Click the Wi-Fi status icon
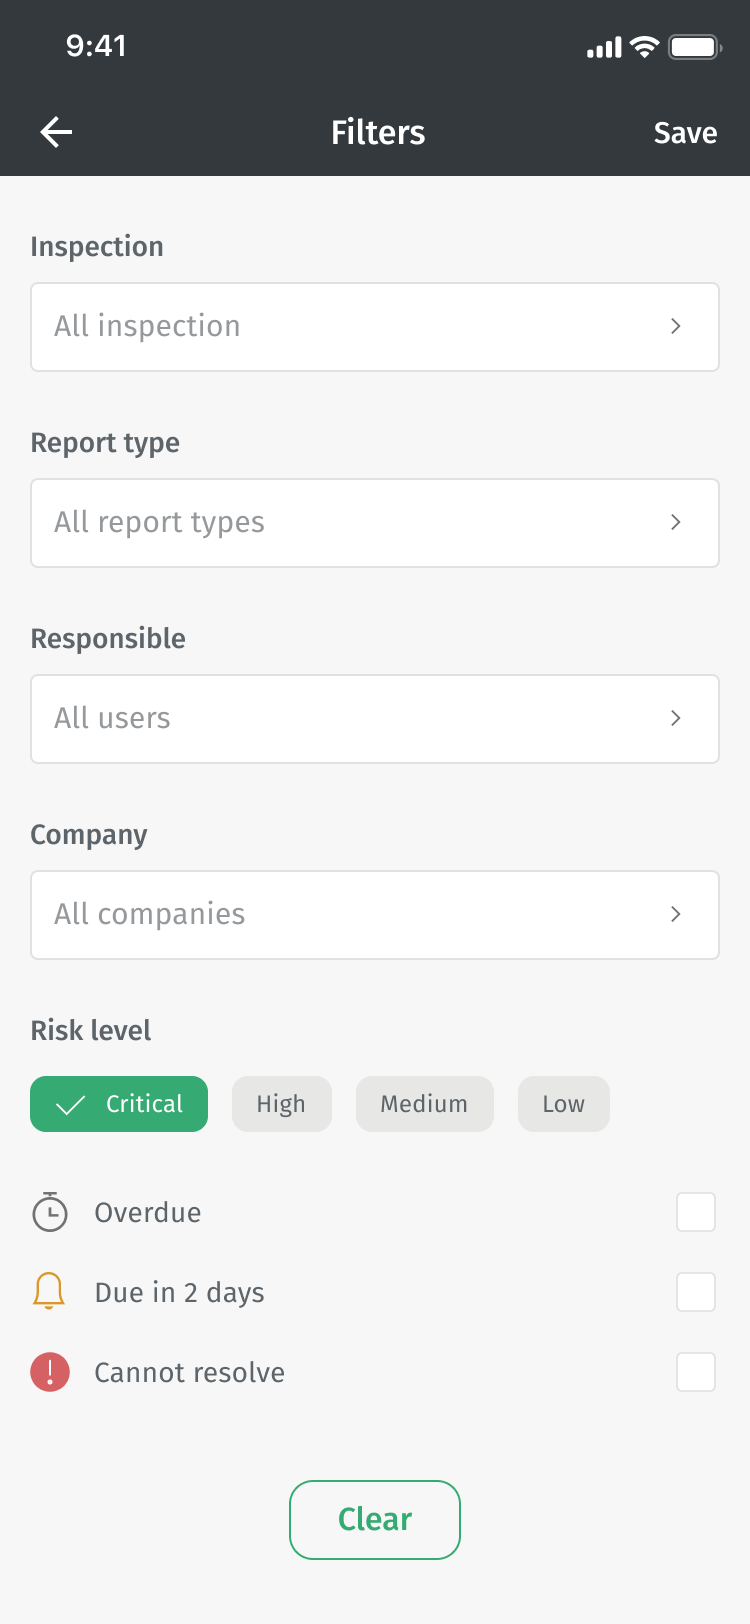The width and height of the screenshot is (750, 1624). [645, 47]
